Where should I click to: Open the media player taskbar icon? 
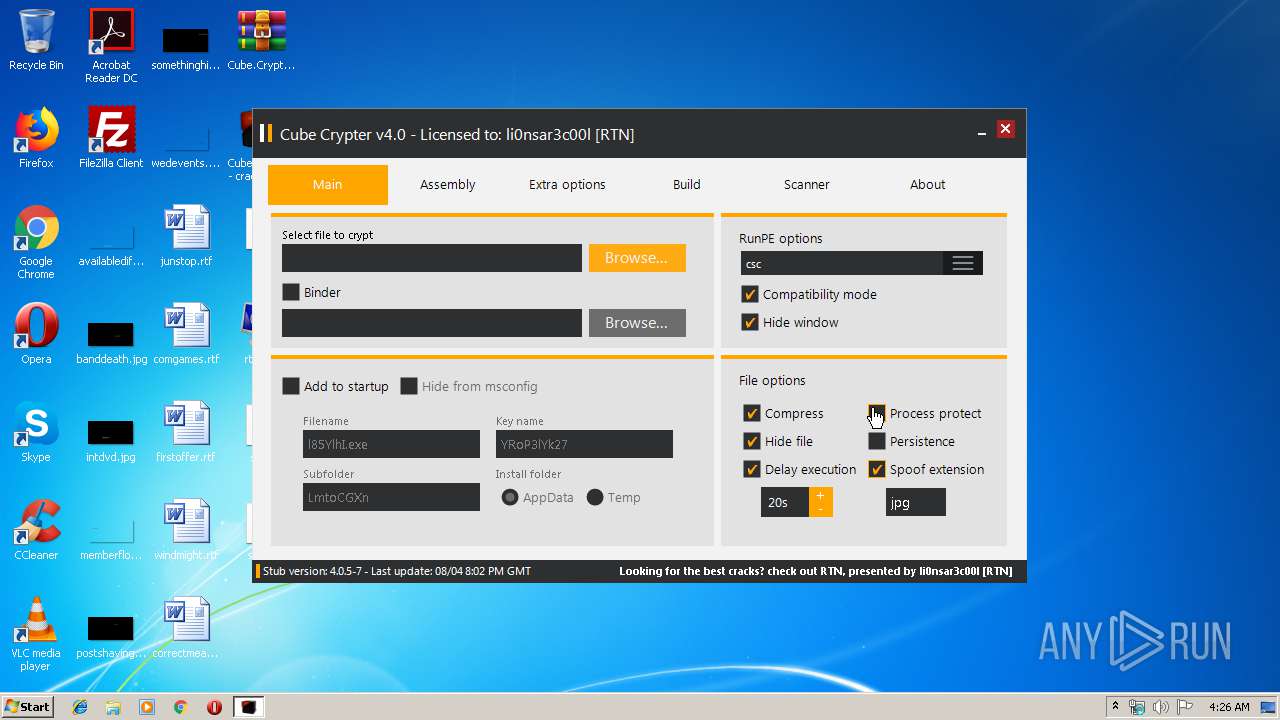point(147,707)
